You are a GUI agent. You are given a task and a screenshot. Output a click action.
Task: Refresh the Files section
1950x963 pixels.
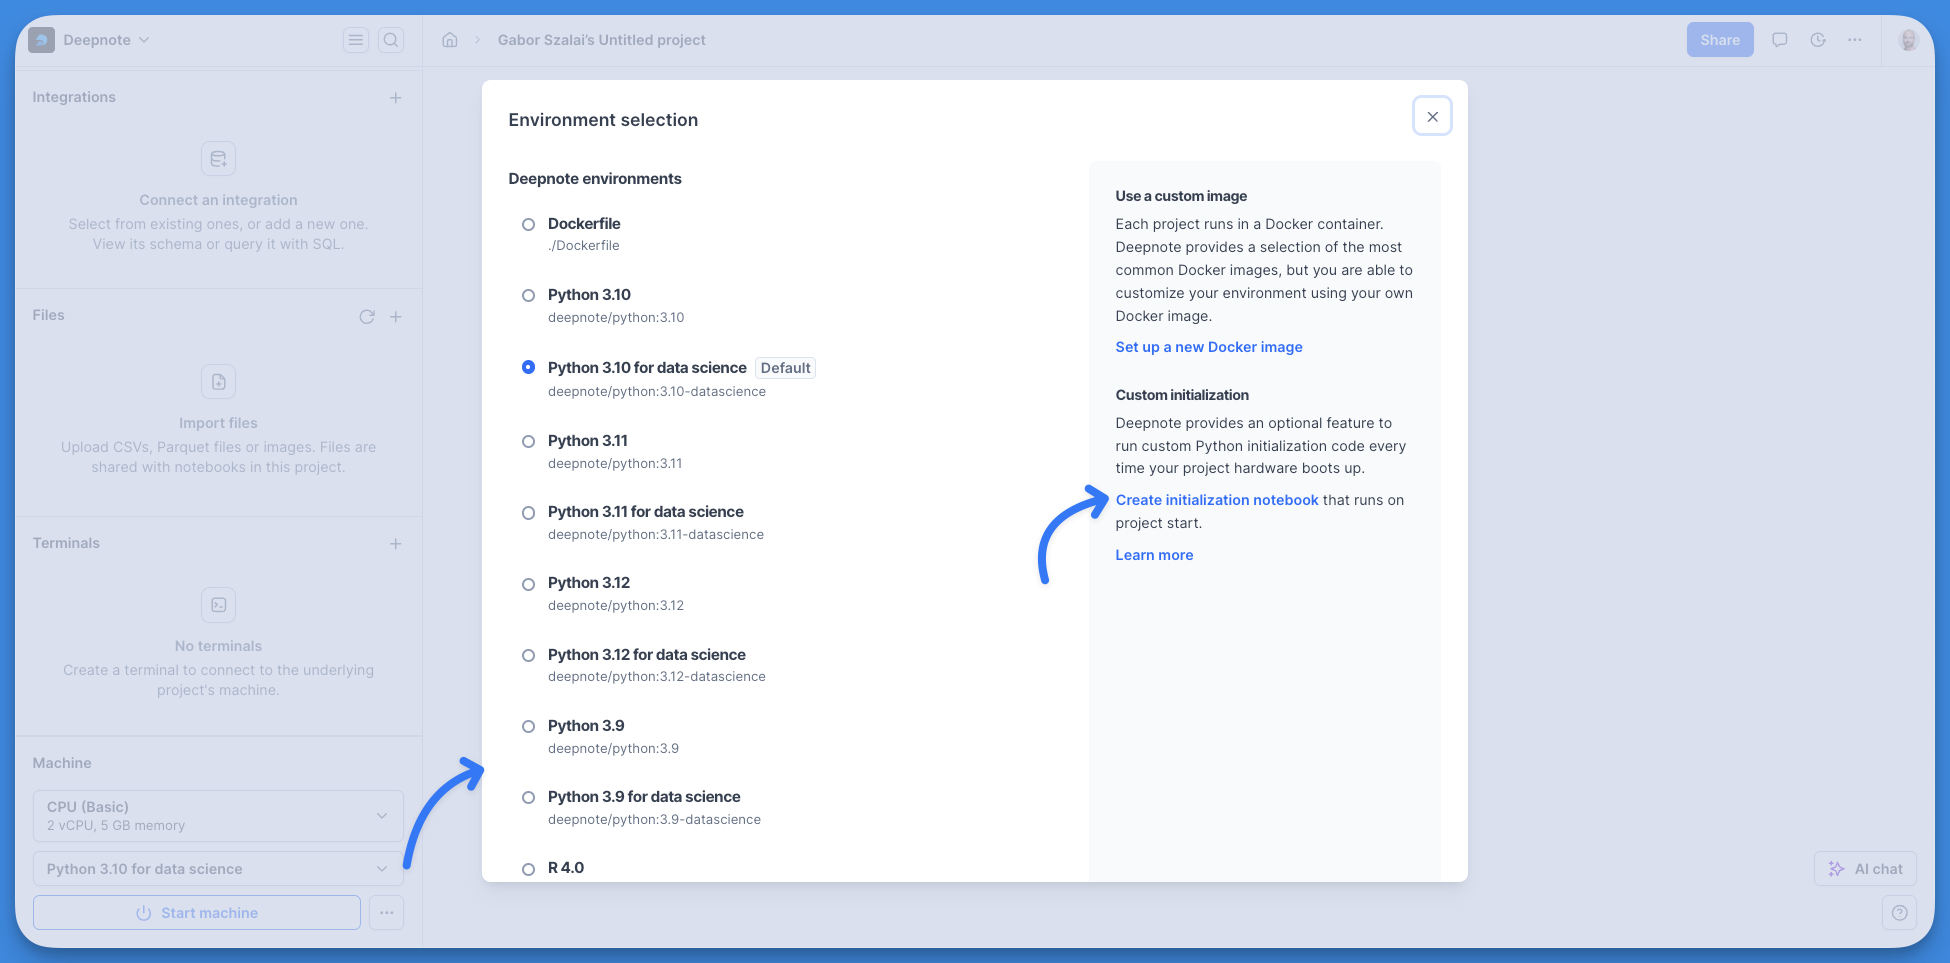367,317
